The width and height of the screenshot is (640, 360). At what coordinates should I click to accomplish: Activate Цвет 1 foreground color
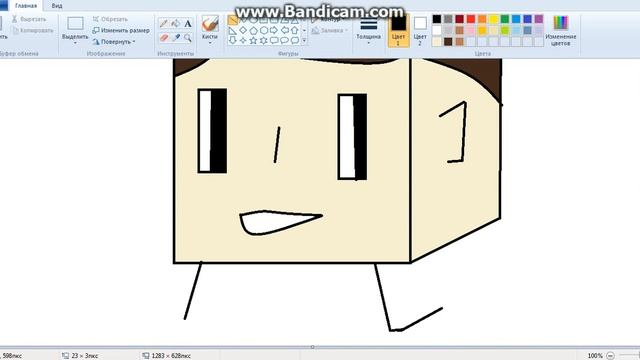398,31
